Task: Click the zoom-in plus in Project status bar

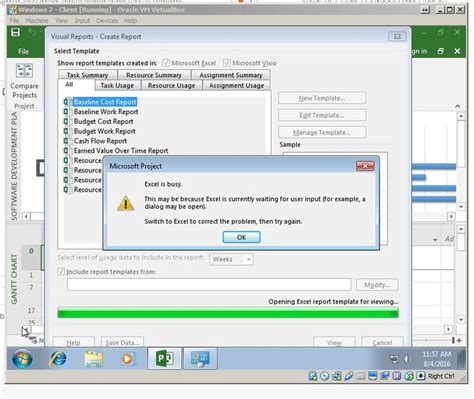Action: 459,340
